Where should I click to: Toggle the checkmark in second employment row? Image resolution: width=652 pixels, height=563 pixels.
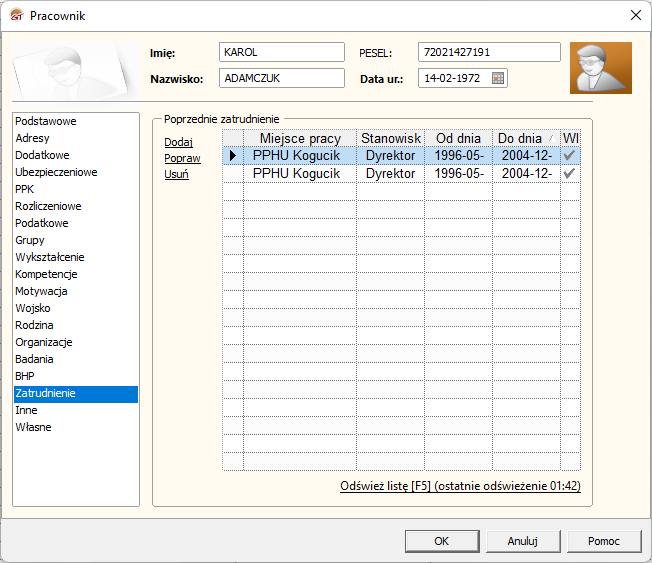point(569,173)
